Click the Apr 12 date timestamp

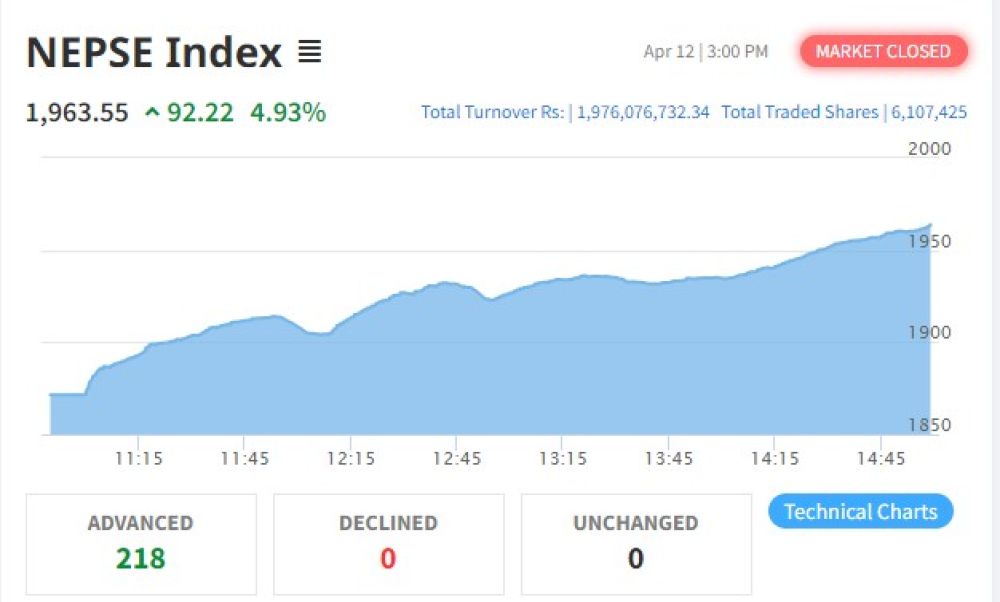(669, 52)
